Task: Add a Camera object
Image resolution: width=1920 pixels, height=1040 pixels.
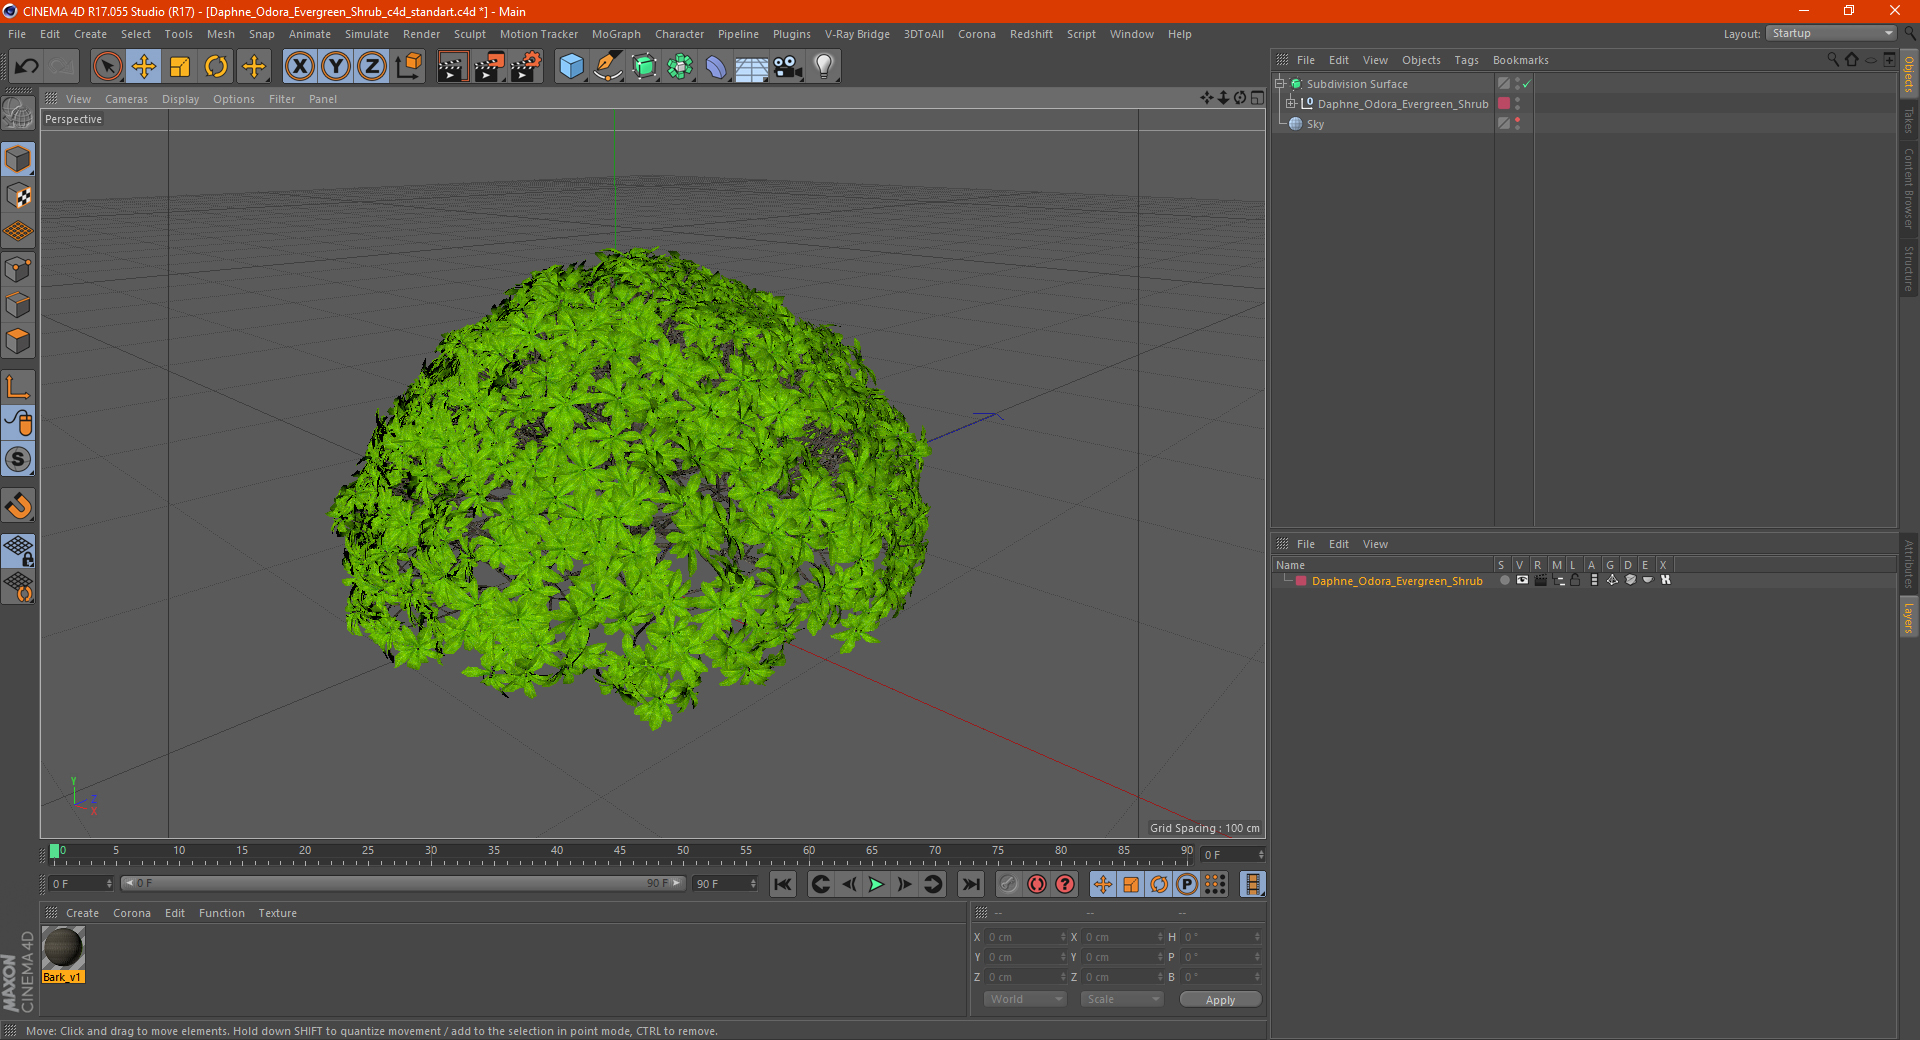Action: click(787, 67)
